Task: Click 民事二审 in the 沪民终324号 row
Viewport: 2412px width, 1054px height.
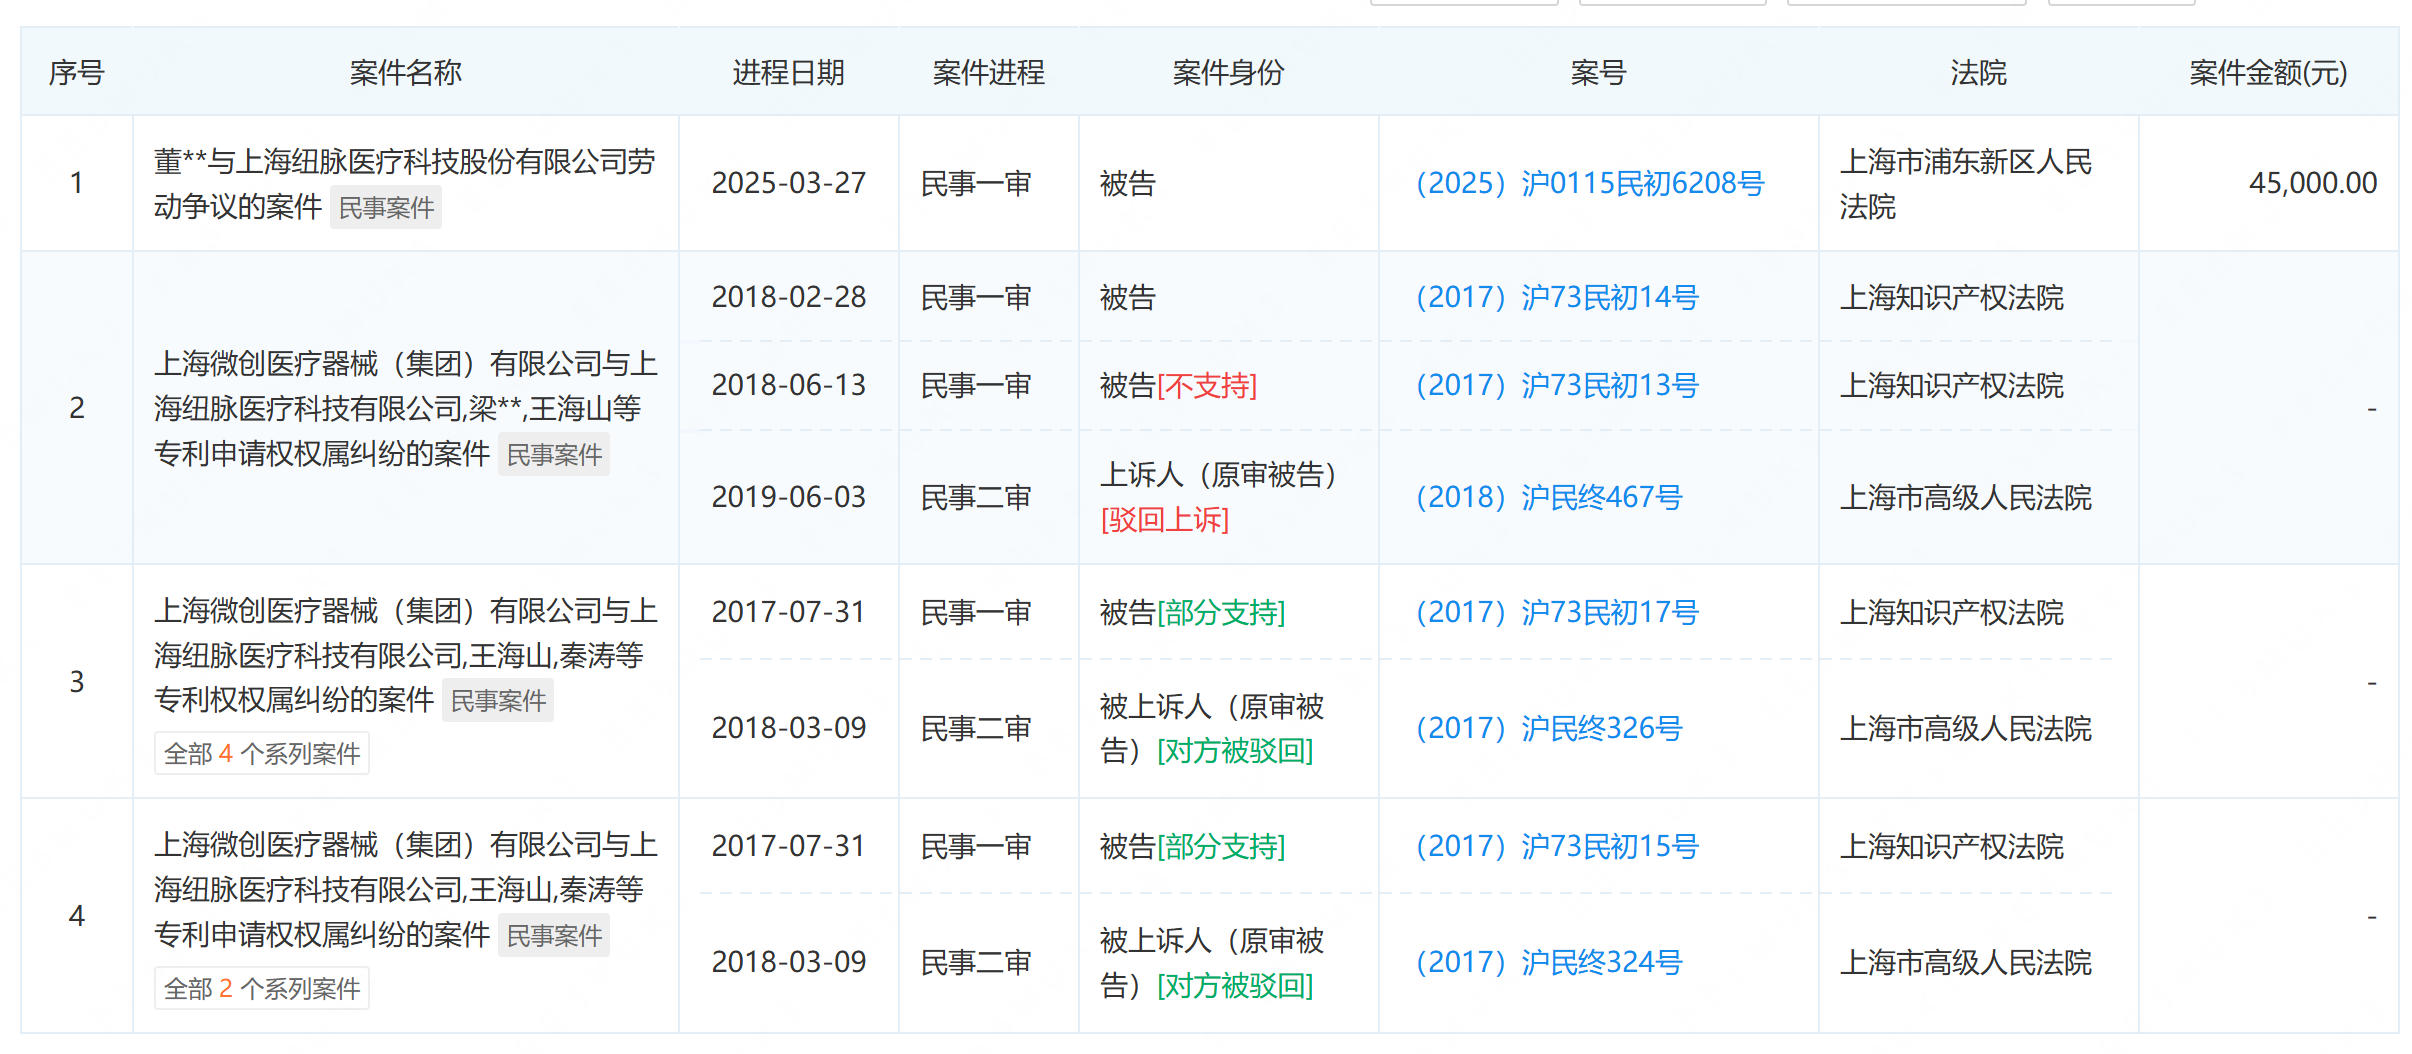Action: (976, 962)
